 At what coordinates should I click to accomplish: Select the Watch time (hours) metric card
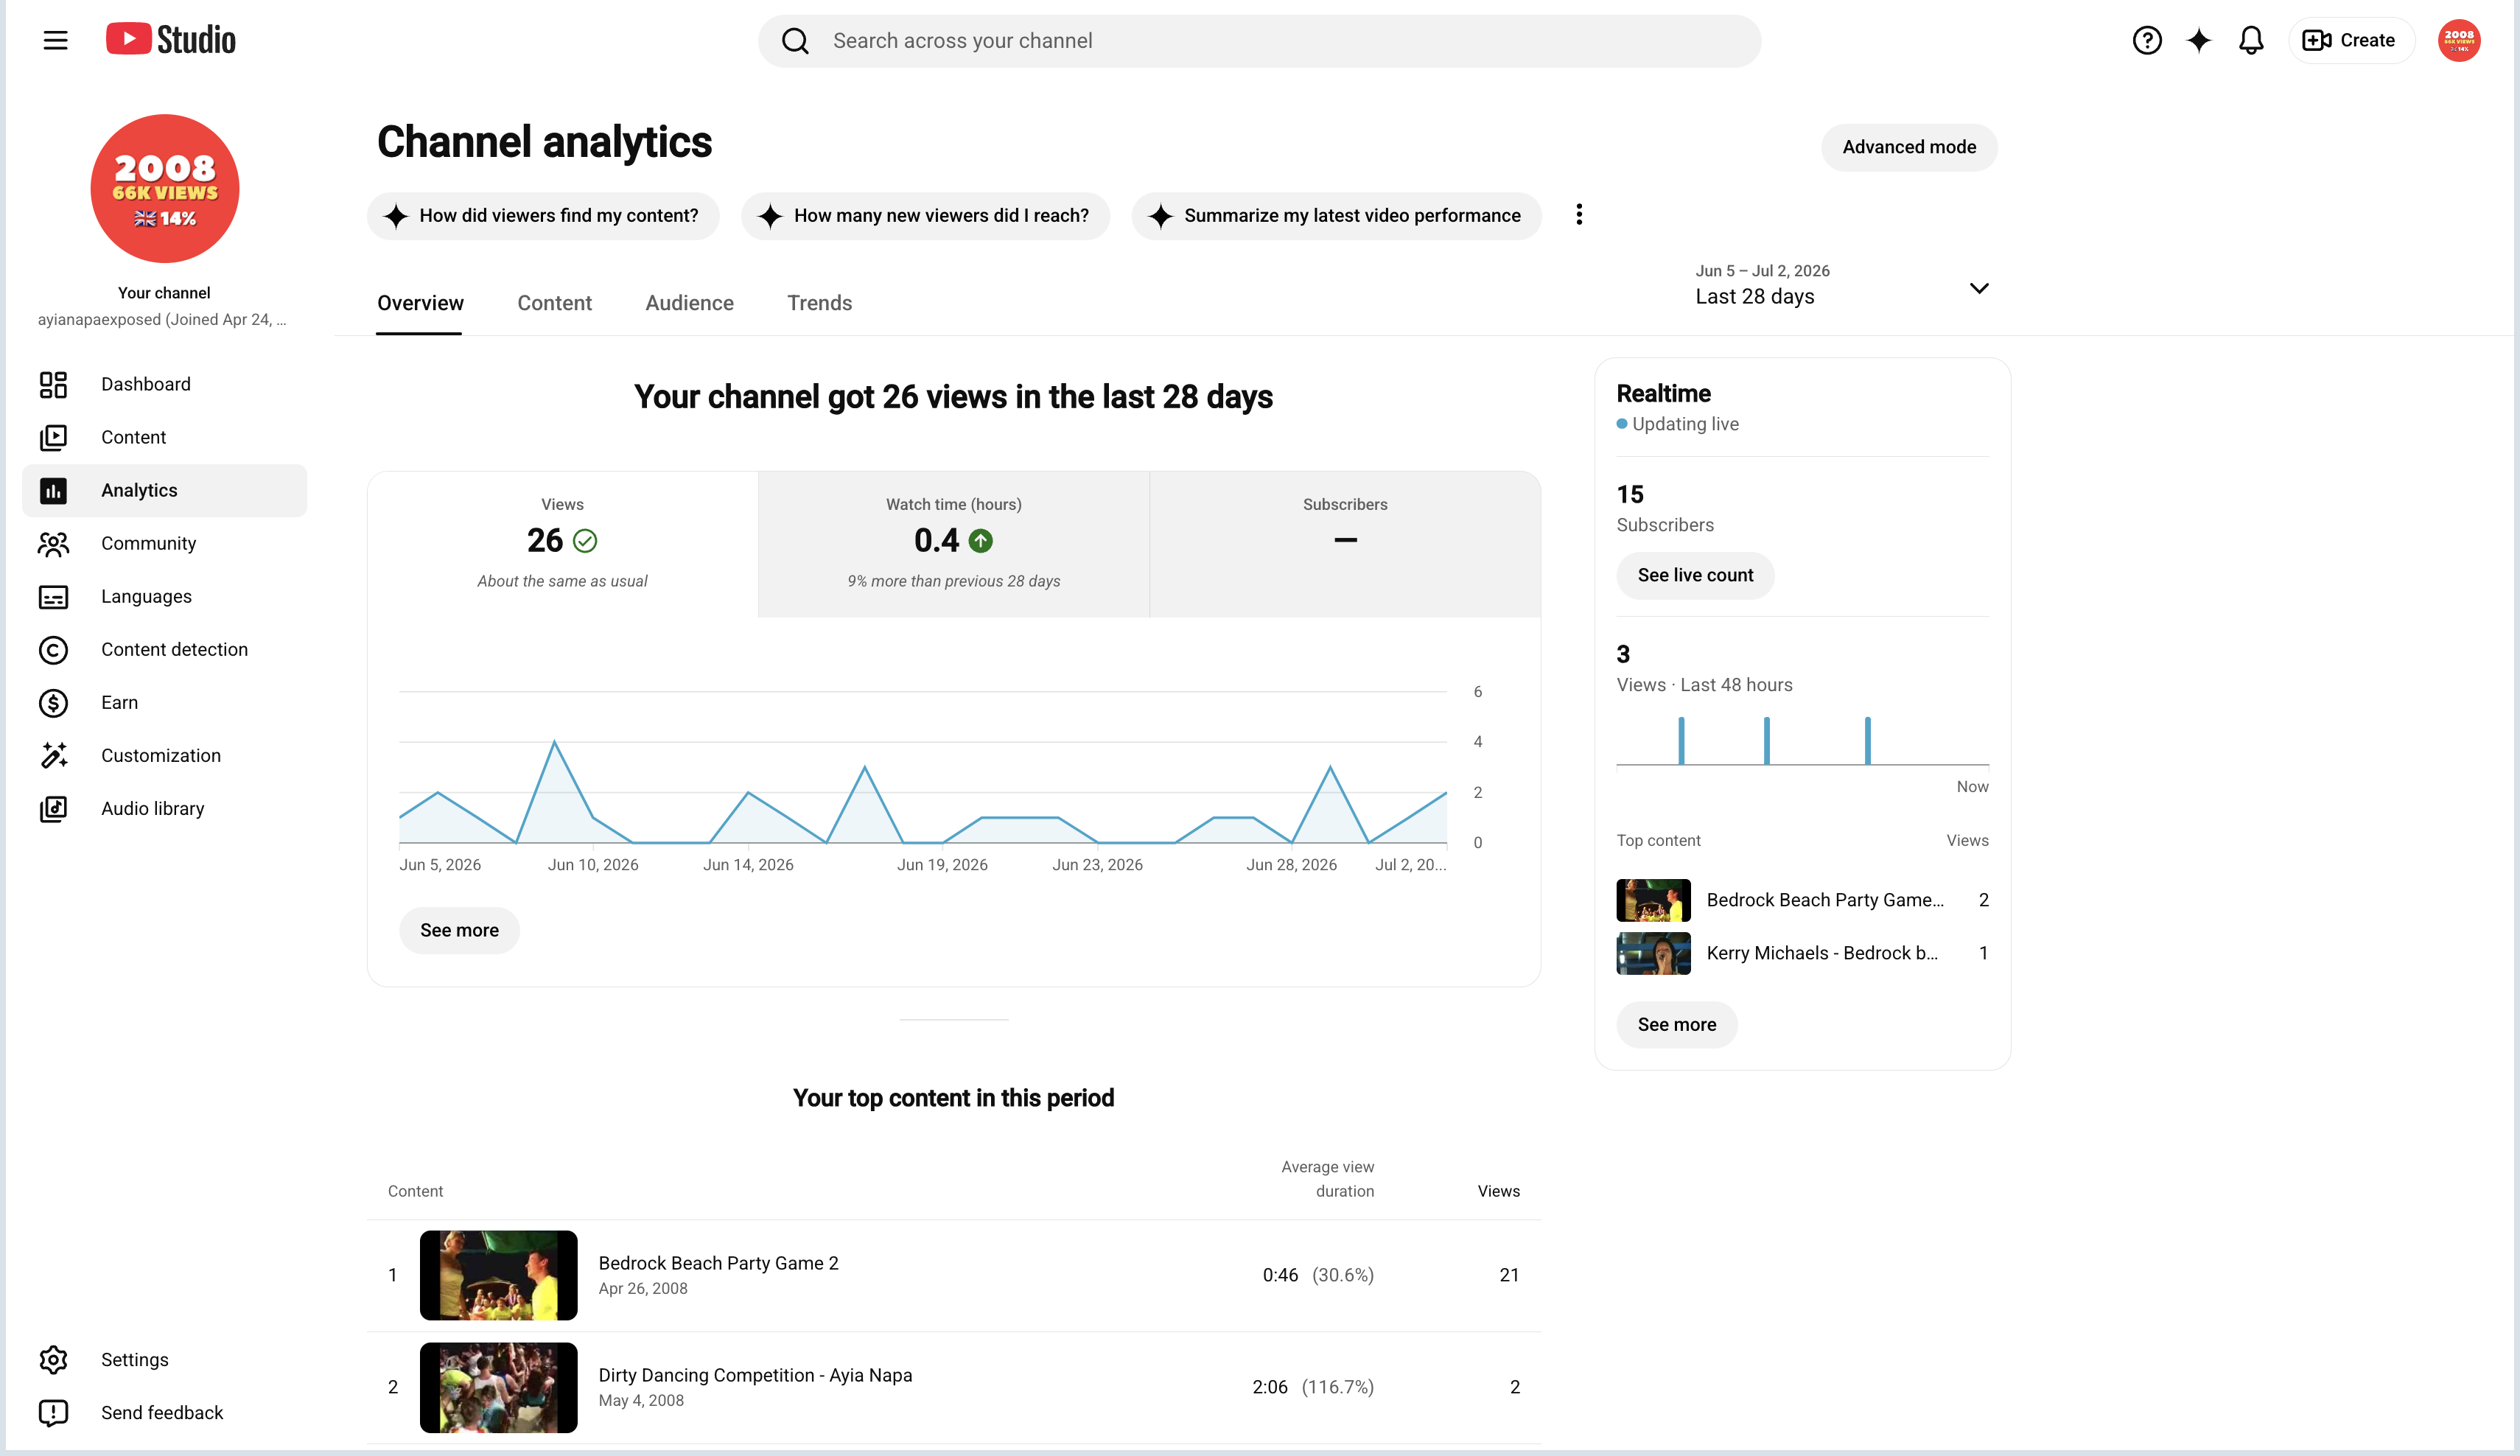point(953,544)
